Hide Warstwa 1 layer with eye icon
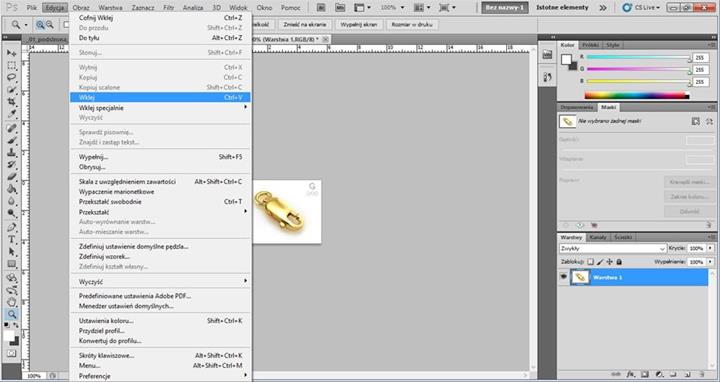The height and width of the screenshot is (382, 720). [x=563, y=277]
